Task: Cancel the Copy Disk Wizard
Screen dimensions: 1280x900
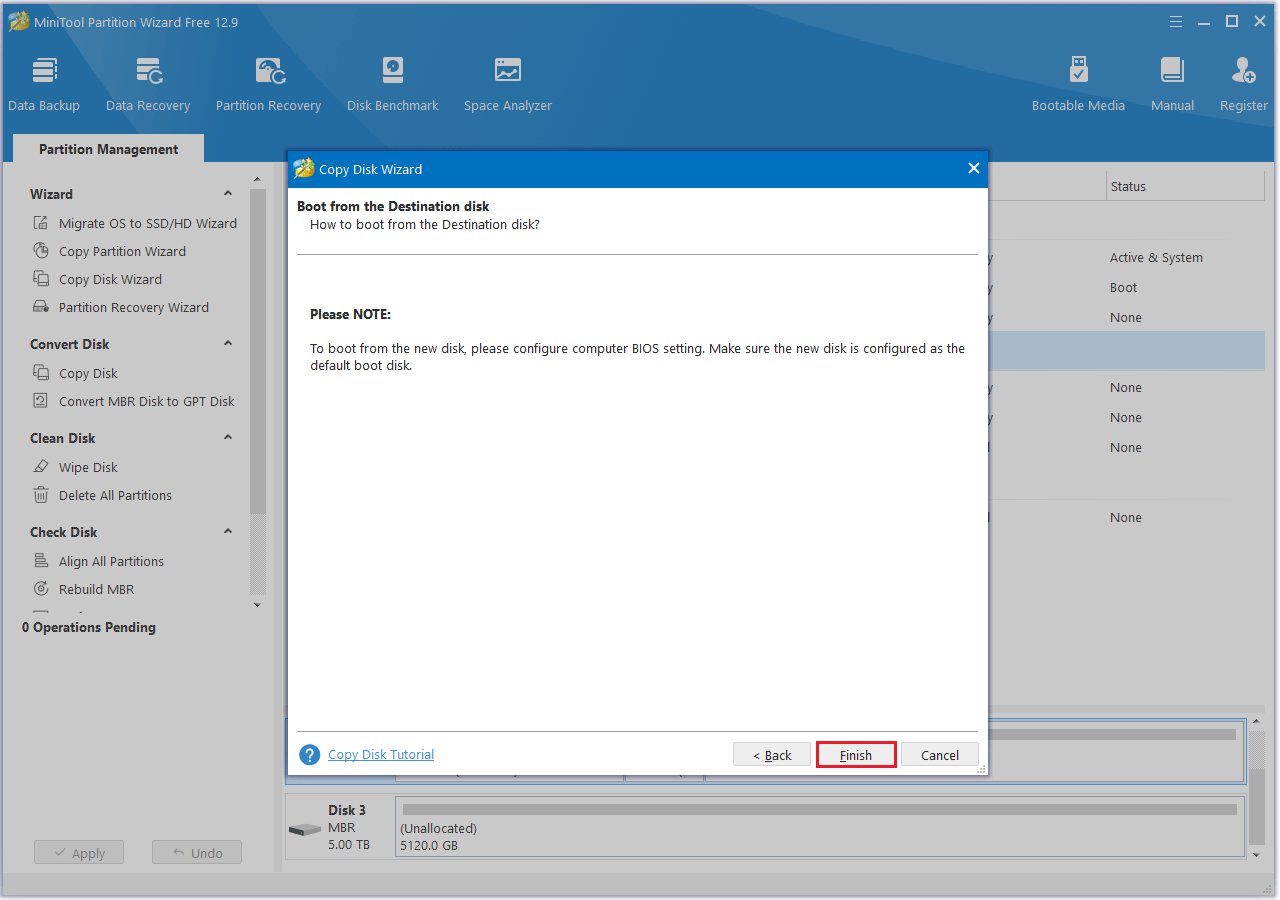Action: click(x=940, y=755)
